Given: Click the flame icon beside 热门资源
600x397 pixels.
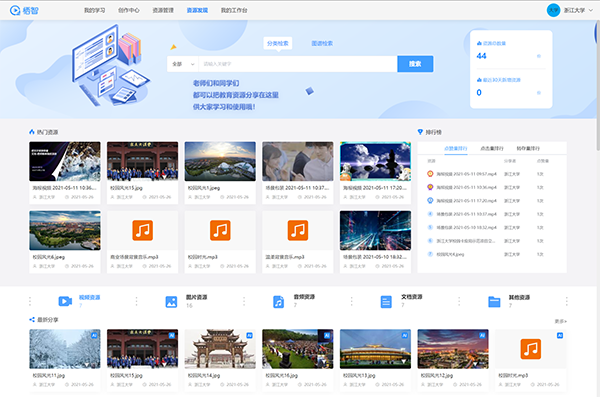Looking at the screenshot, I should click(32, 132).
